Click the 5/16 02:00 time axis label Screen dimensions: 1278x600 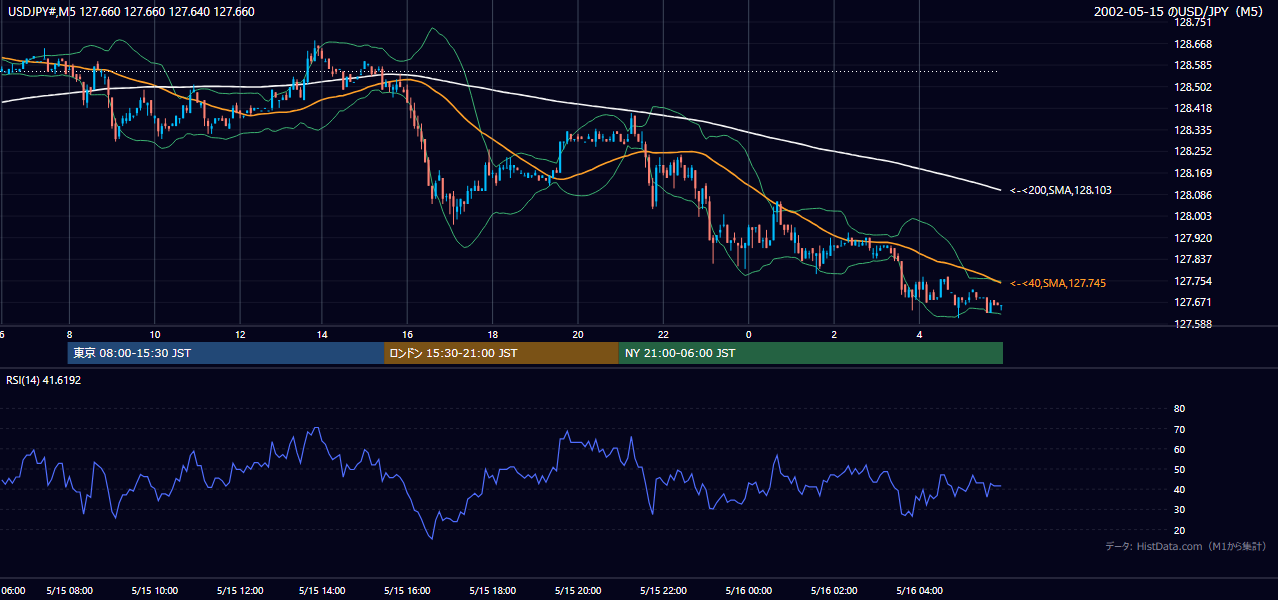(x=833, y=590)
